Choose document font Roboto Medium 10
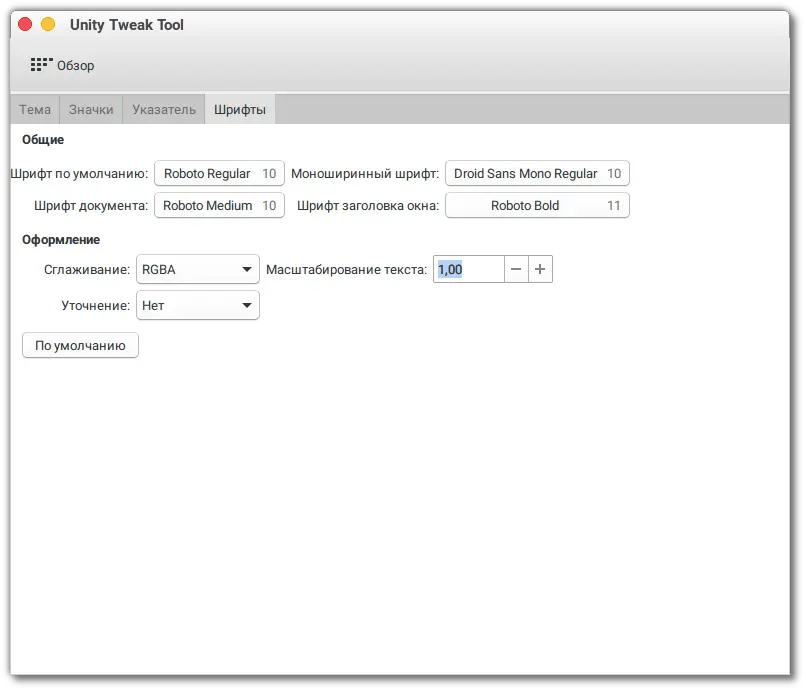The width and height of the screenshot is (806, 691). [219, 206]
